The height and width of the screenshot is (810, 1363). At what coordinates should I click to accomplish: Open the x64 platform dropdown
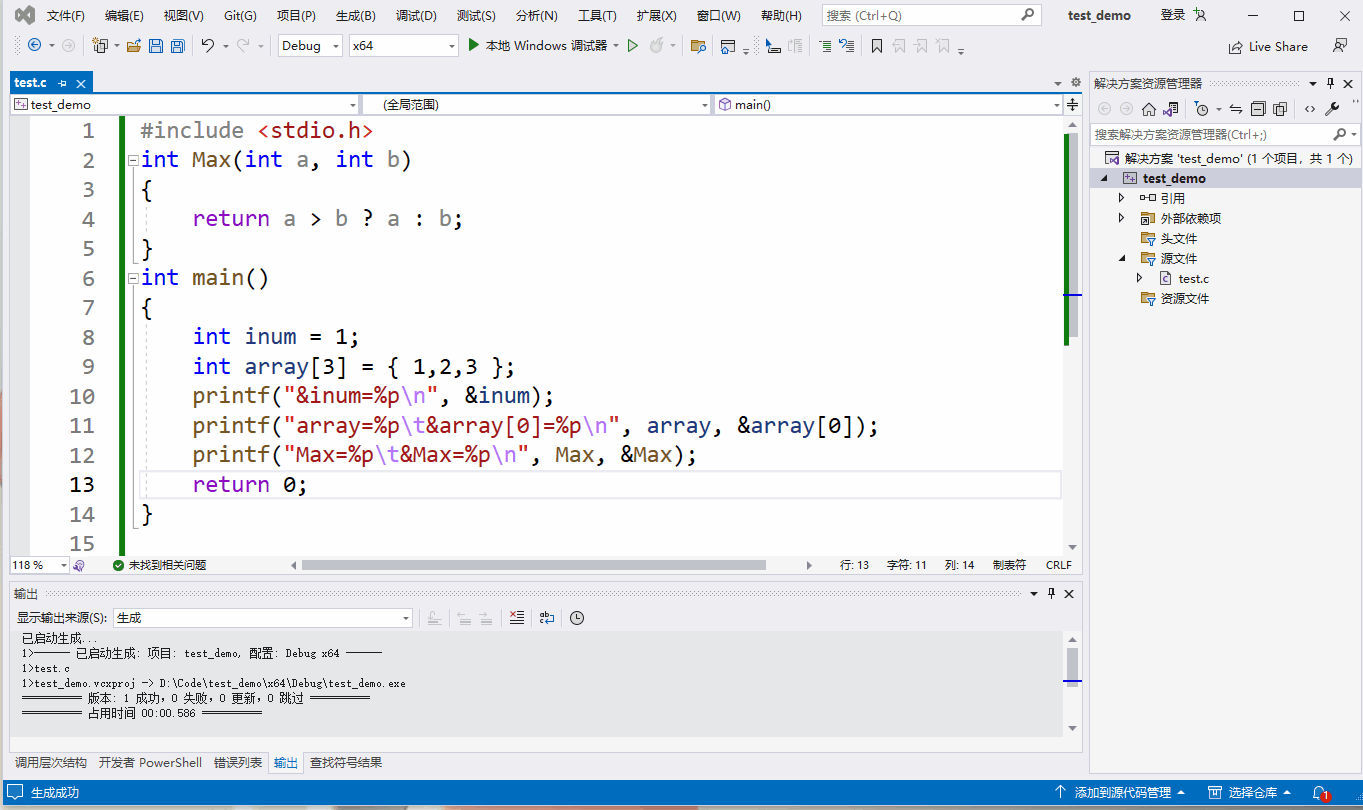pos(403,46)
